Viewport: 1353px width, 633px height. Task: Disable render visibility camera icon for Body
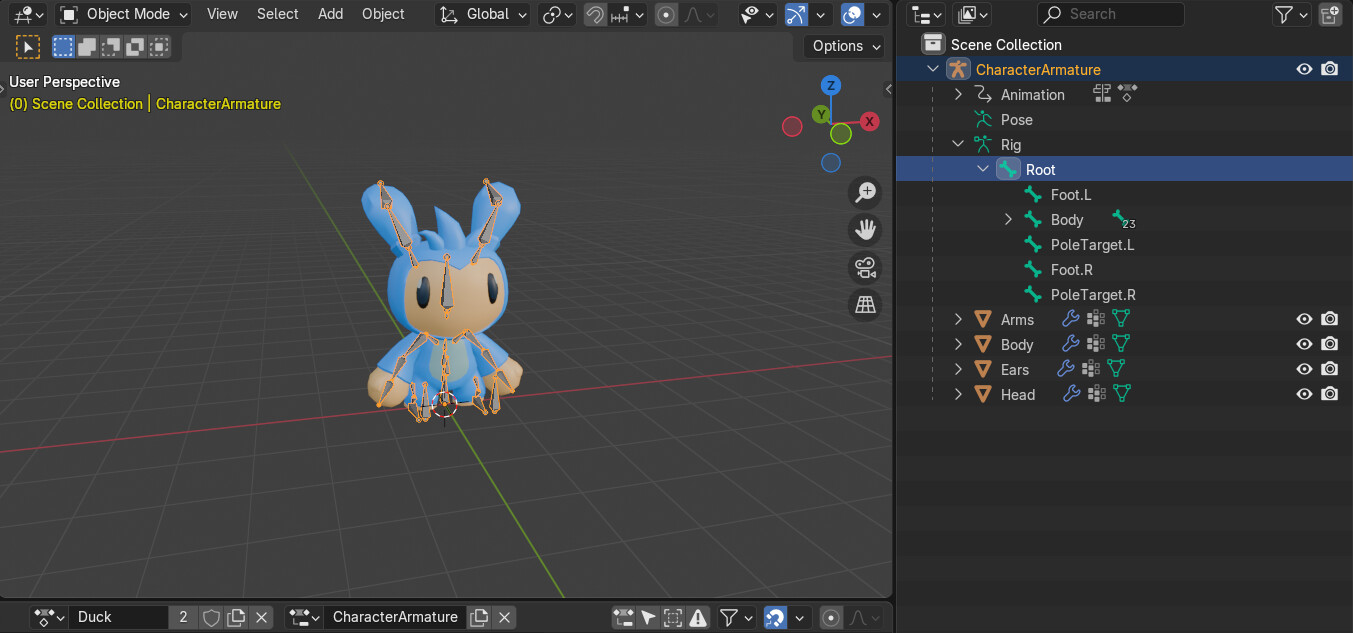(1329, 343)
